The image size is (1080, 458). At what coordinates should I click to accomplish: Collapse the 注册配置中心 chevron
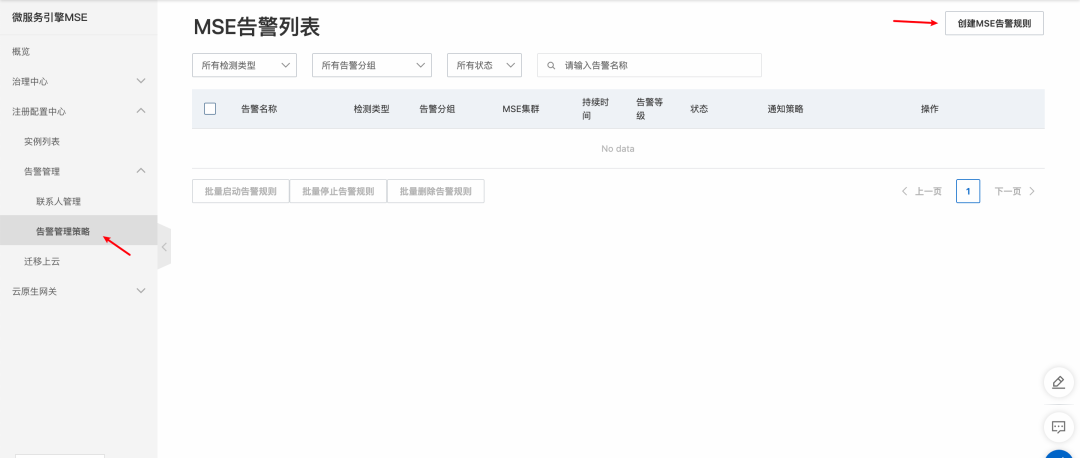point(141,111)
